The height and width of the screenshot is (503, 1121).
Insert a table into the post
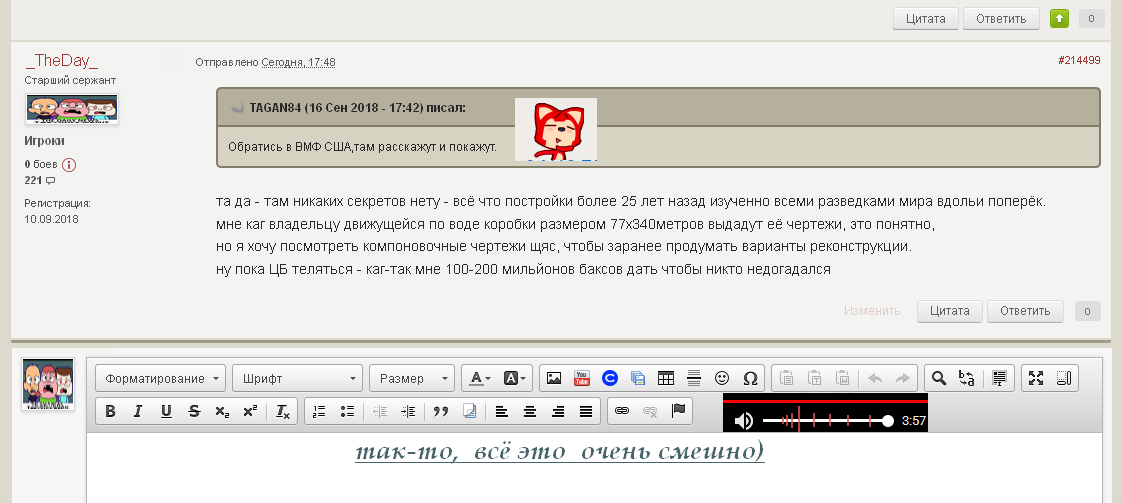pos(666,378)
